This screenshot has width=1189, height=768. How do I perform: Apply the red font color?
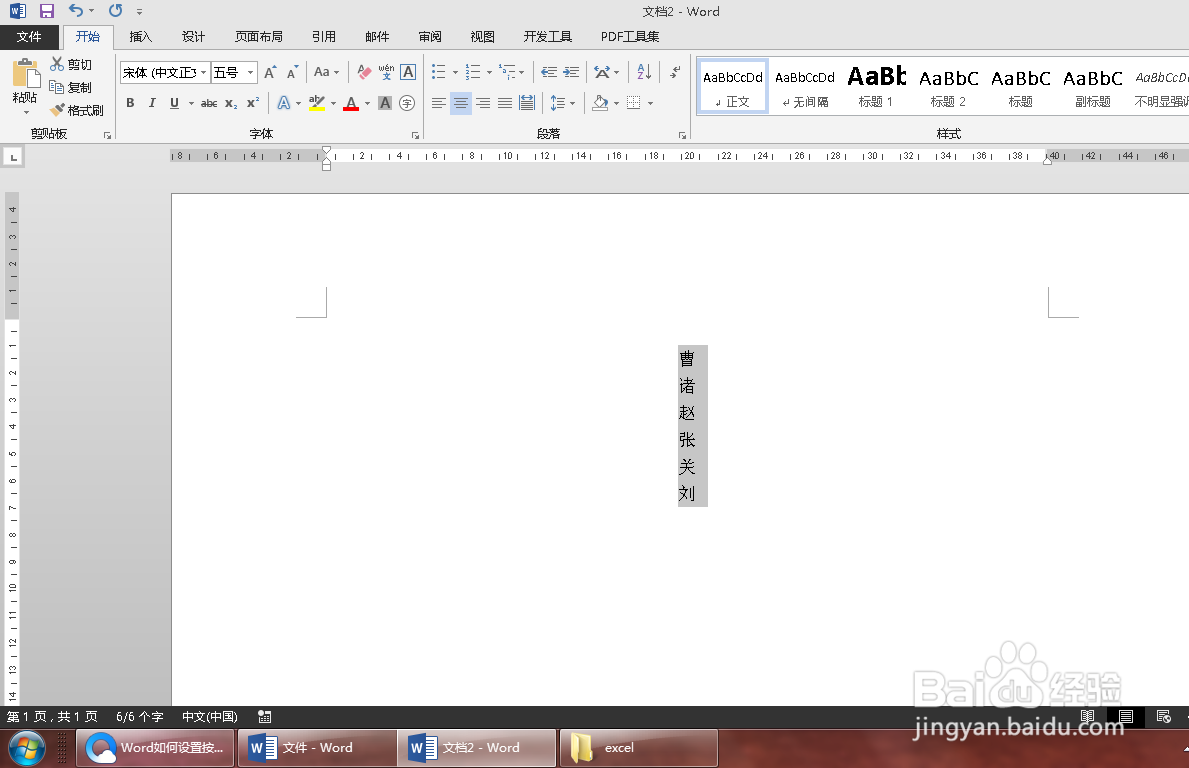(351, 102)
